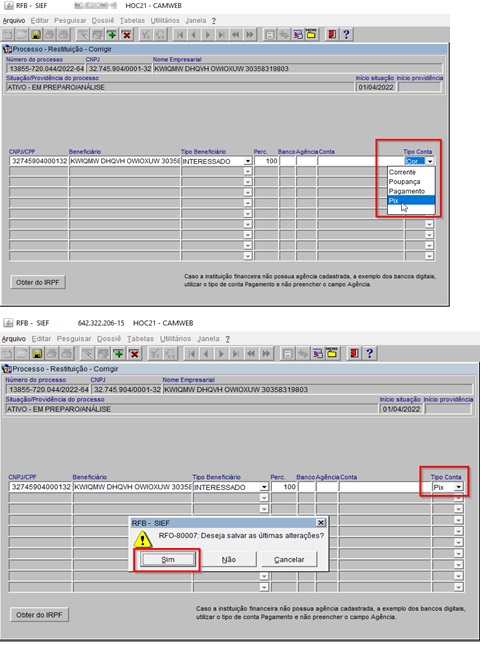Screen dimensions: 488x645
Task: Click Banco field in window with open Tipo Conta list
Action: [x=287, y=161]
